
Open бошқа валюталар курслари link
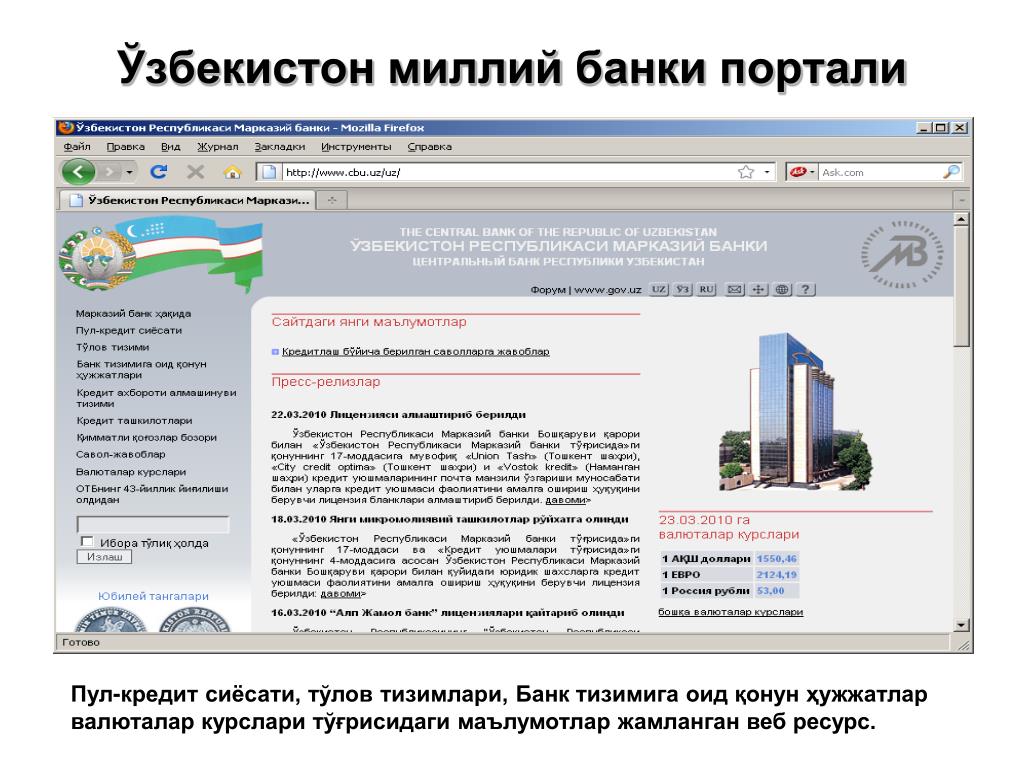coord(731,613)
